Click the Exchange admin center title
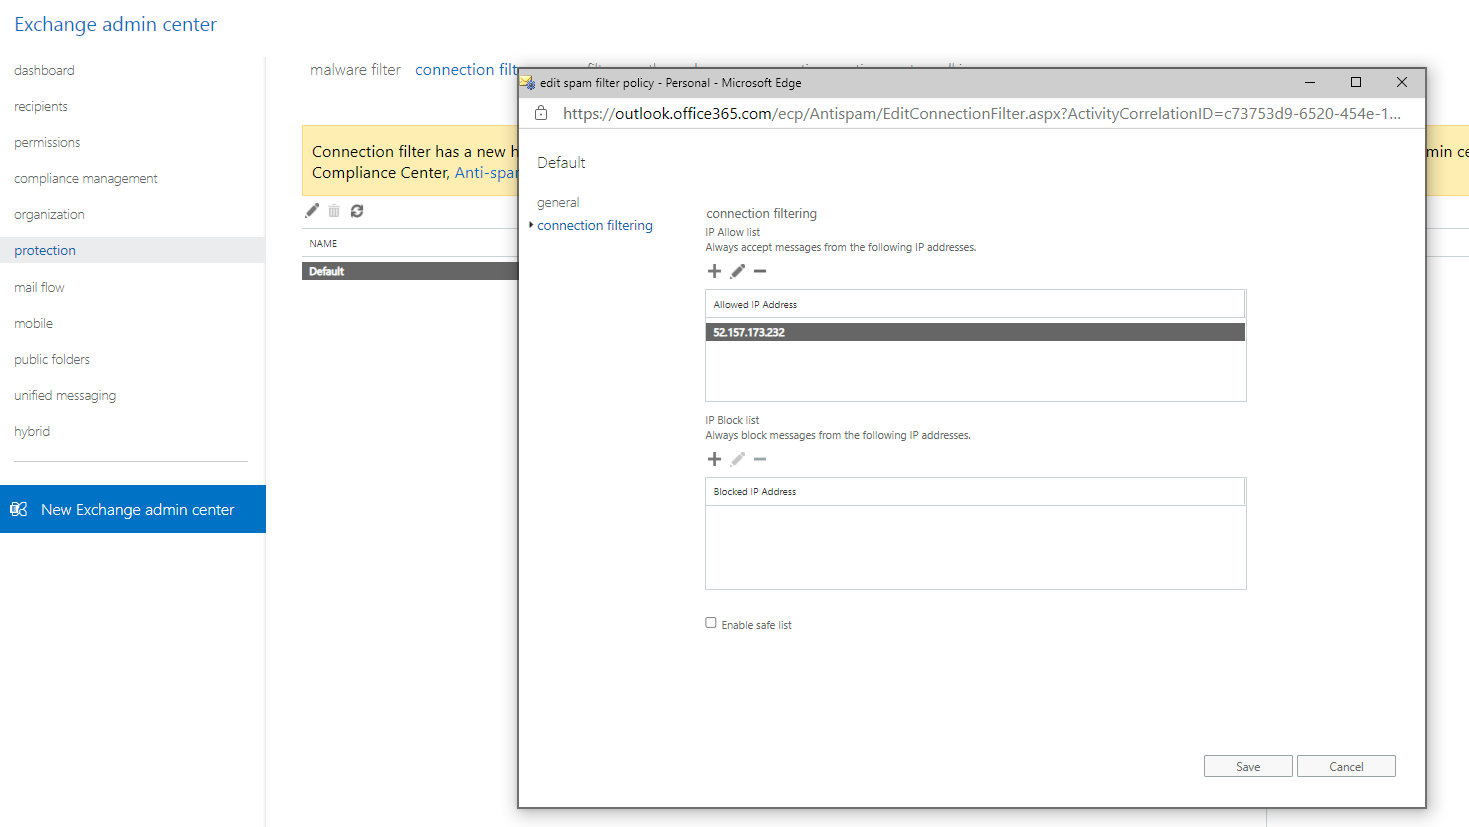This screenshot has width=1469, height=827. coord(115,24)
